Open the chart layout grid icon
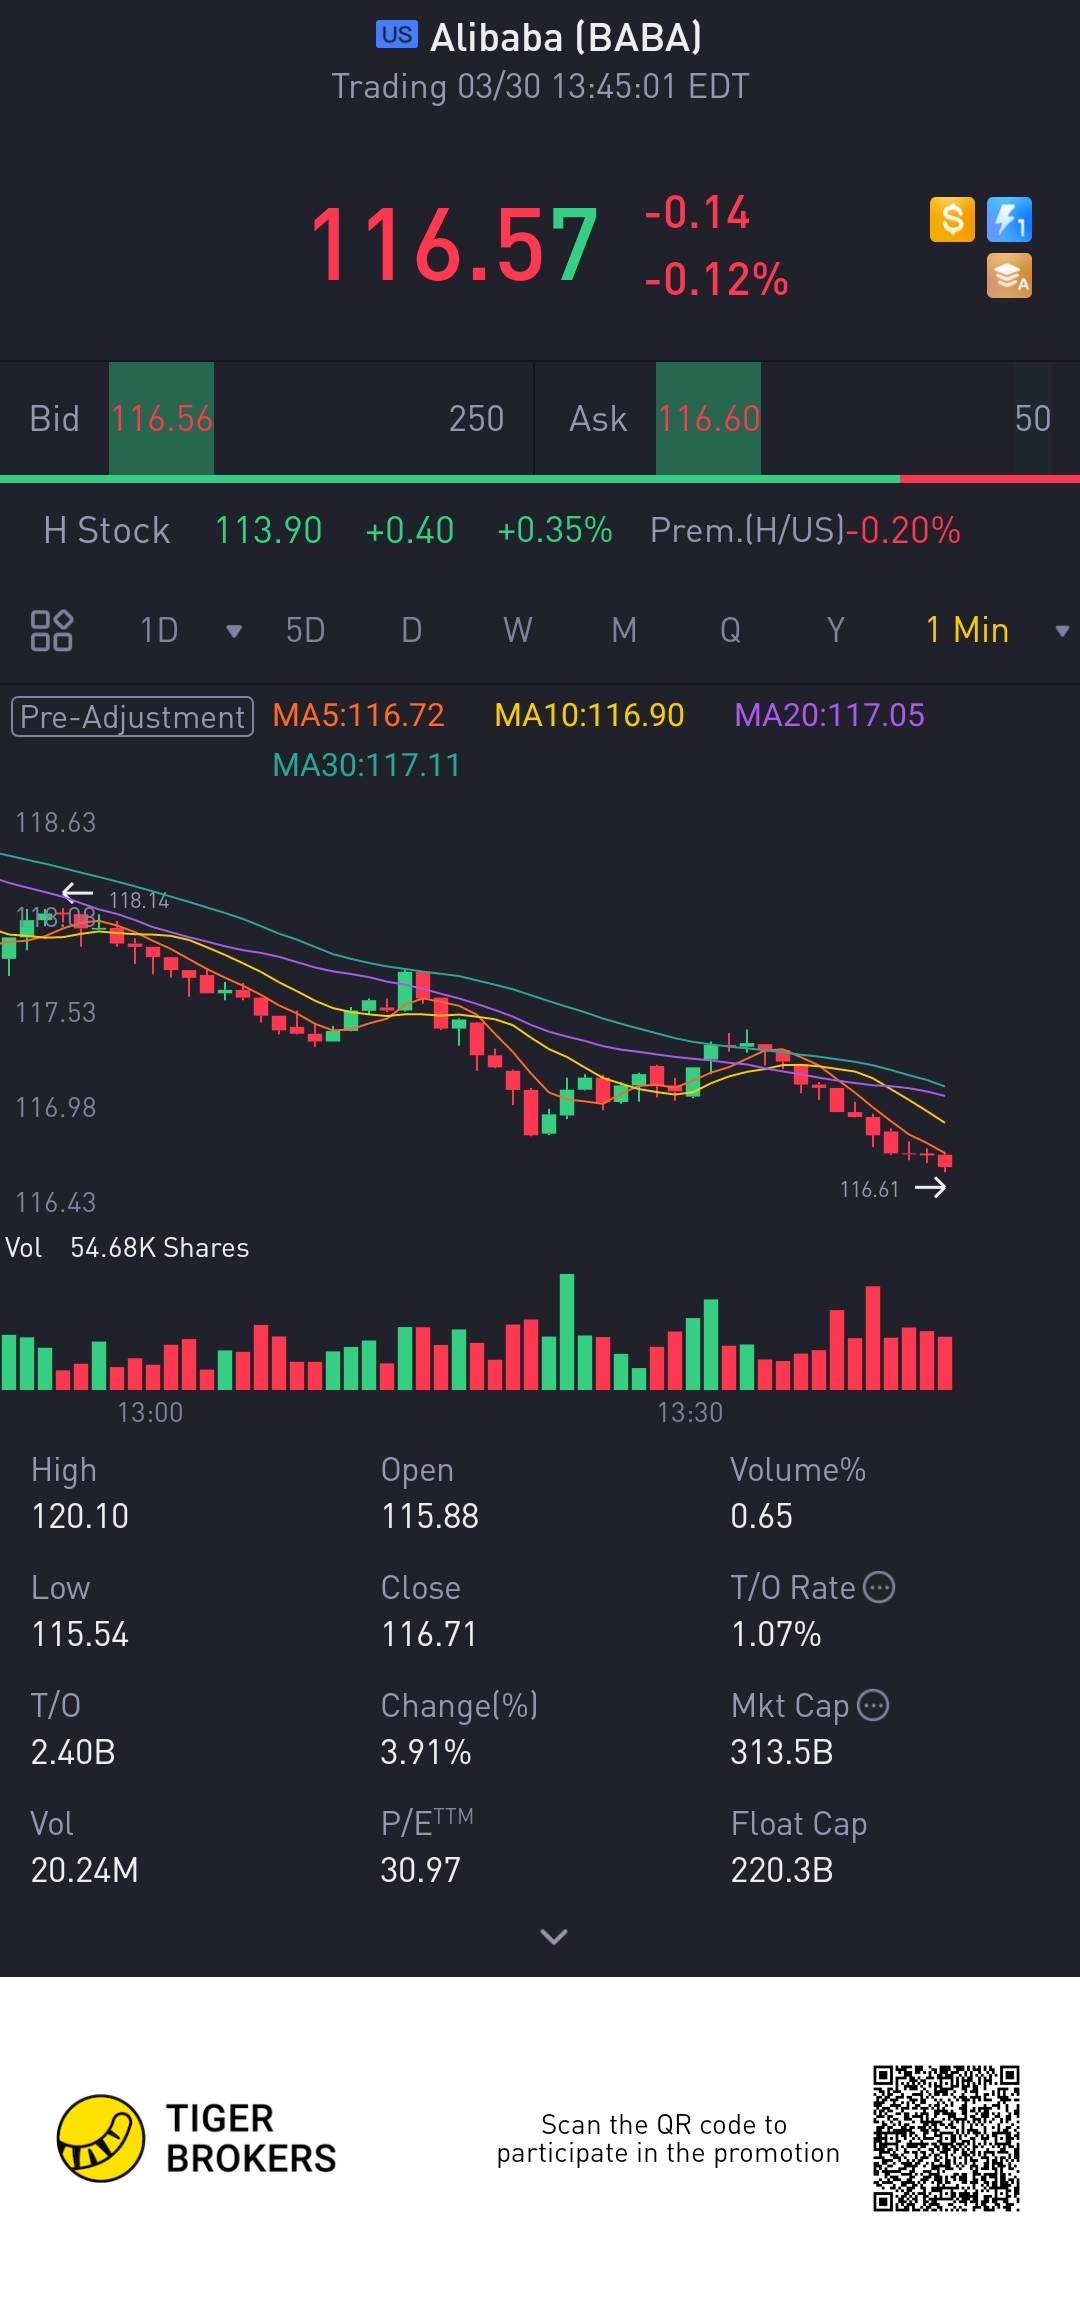 click(51, 631)
